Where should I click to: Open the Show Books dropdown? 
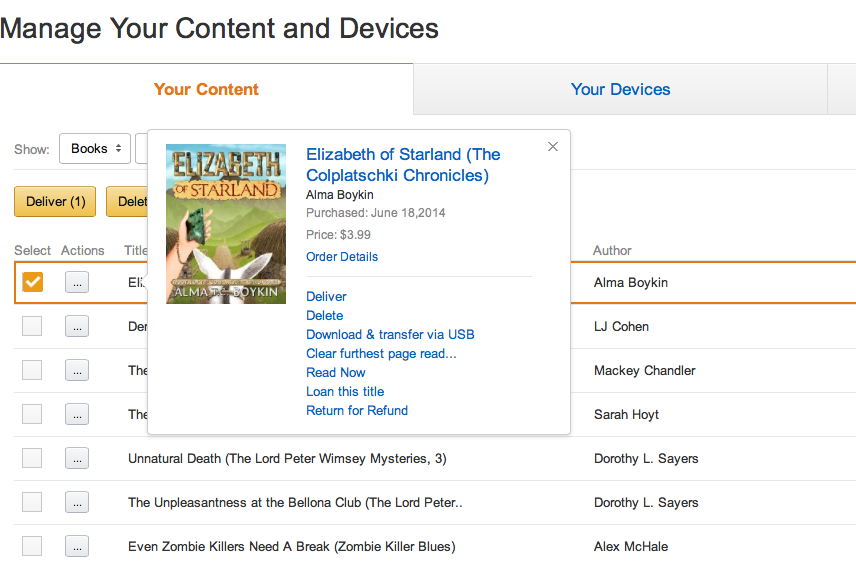click(x=95, y=149)
